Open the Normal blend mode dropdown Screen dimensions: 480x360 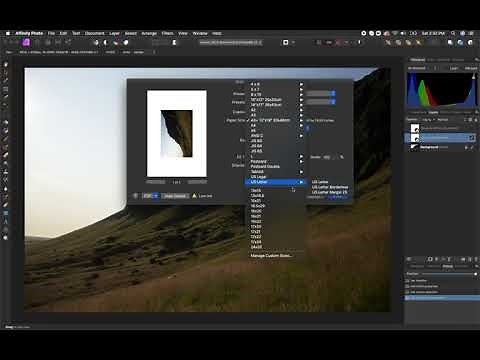point(443,119)
